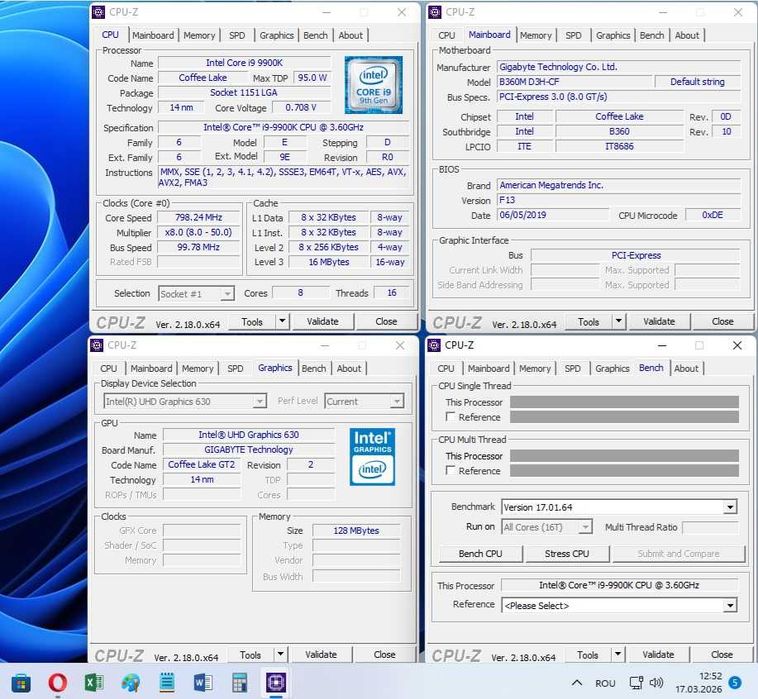The height and width of the screenshot is (699, 758).
Task: Click CPU-Z title icon in the Bench window
Action: coord(434,345)
